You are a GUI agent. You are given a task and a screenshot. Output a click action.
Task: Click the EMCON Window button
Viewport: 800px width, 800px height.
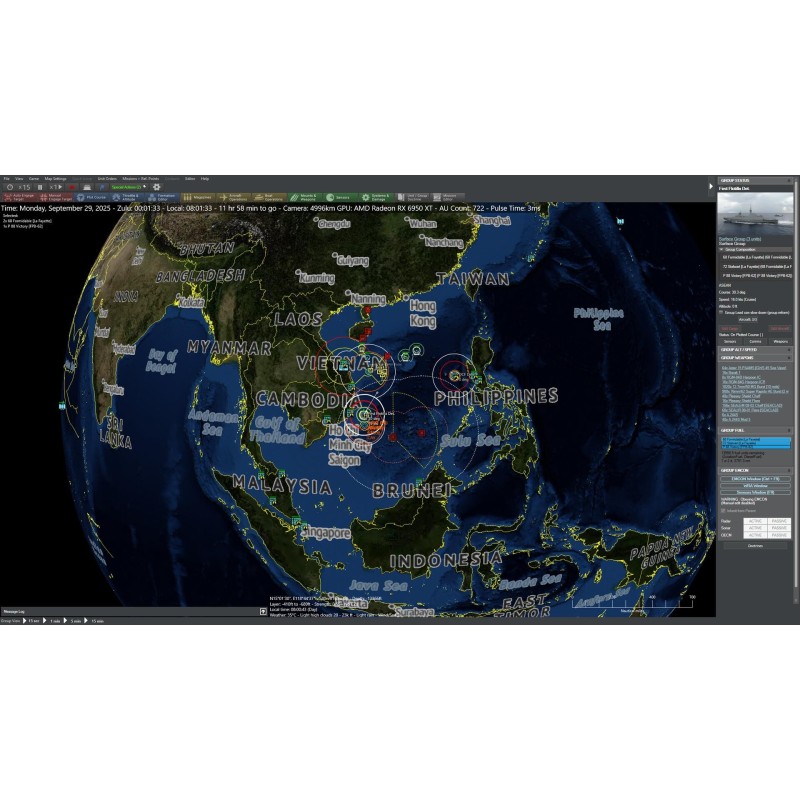755,478
